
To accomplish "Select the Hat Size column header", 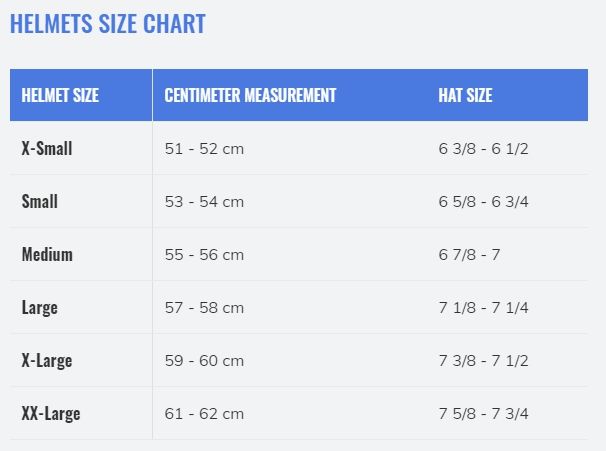I will pyautogui.click(x=465, y=95).
